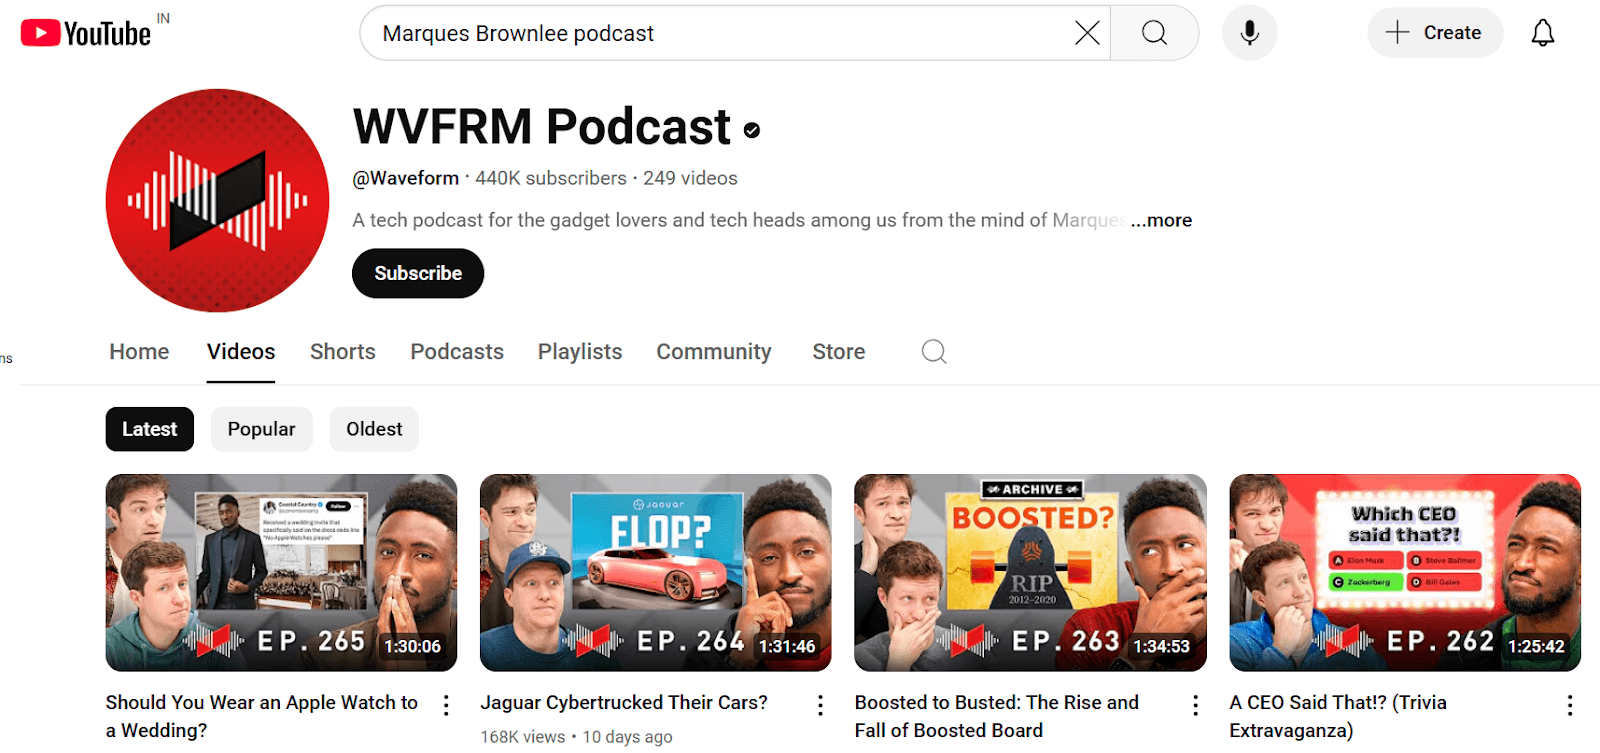This screenshot has width=1600, height=753.
Task: Open the Create button
Action: pyautogui.click(x=1434, y=33)
